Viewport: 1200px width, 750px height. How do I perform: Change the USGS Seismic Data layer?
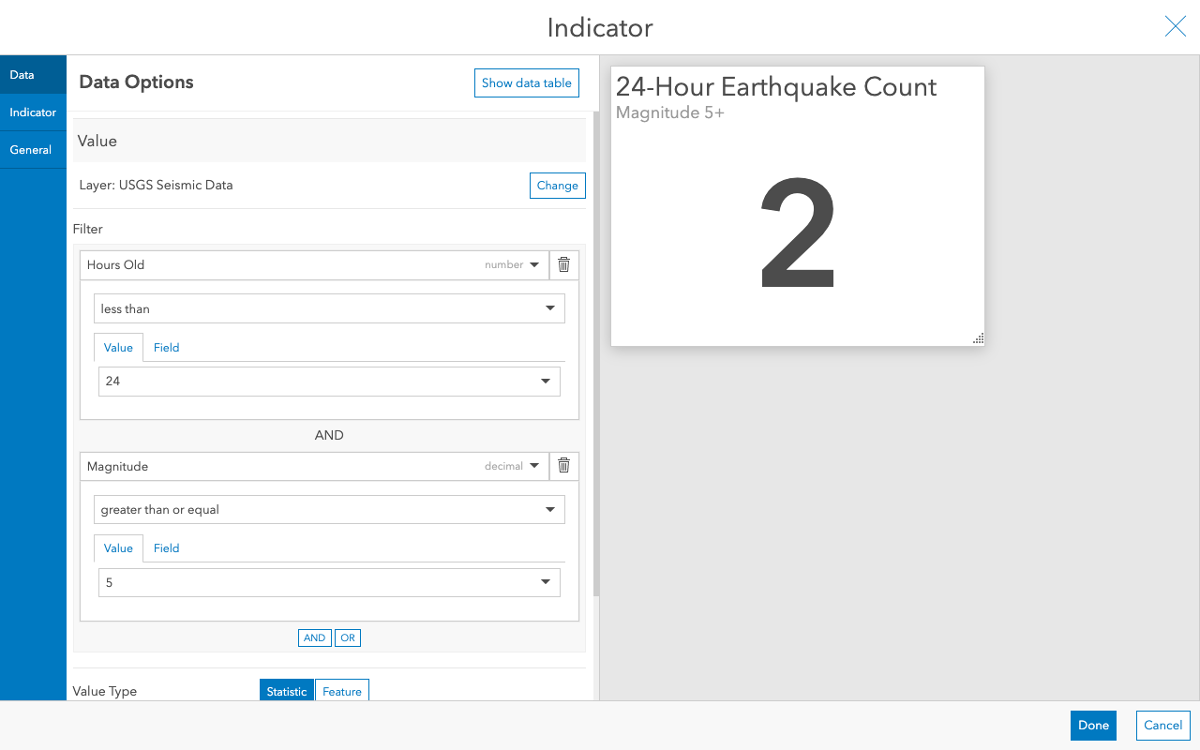point(557,185)
